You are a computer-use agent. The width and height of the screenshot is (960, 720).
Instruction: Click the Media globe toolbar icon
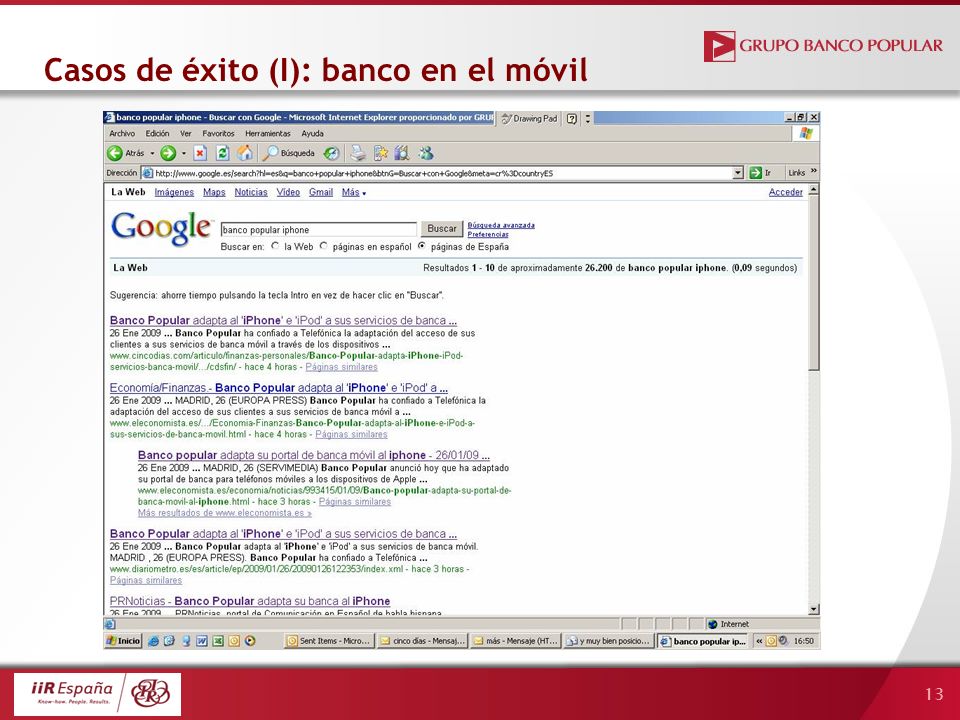click(x=331, y=153)
